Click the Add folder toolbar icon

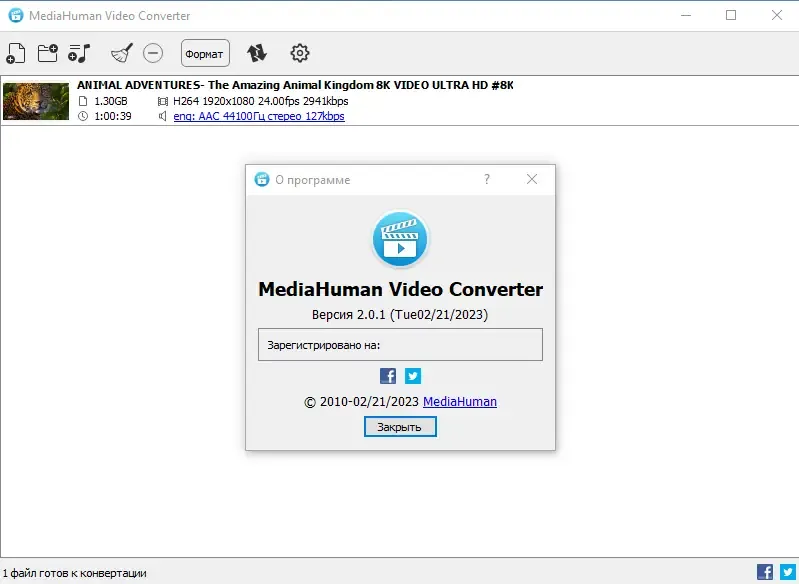pyautogui.click(x=47, y=53)
